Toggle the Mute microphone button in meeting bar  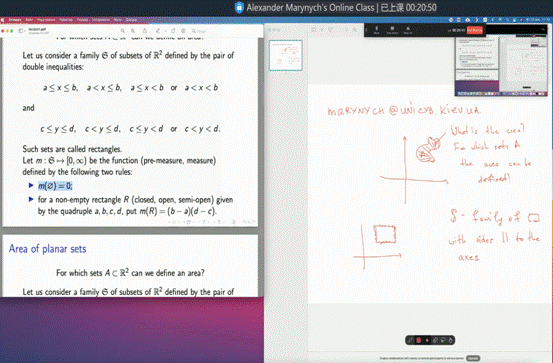(376, 30)
